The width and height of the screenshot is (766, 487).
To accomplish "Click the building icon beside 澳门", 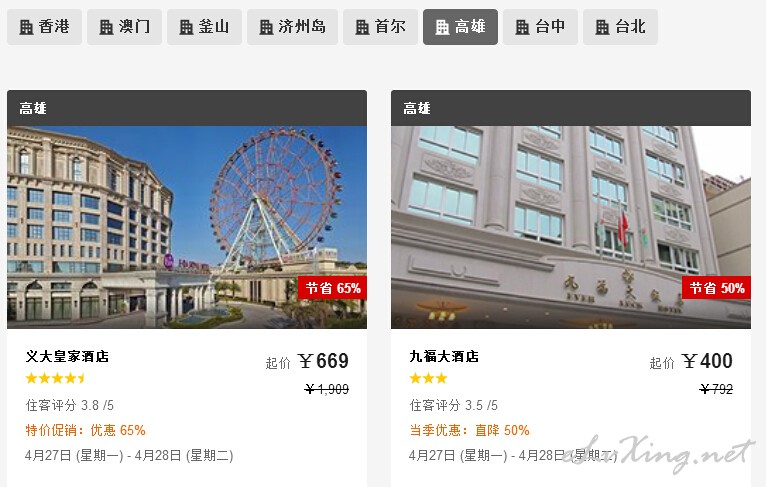I will click(x=106, y=27).
